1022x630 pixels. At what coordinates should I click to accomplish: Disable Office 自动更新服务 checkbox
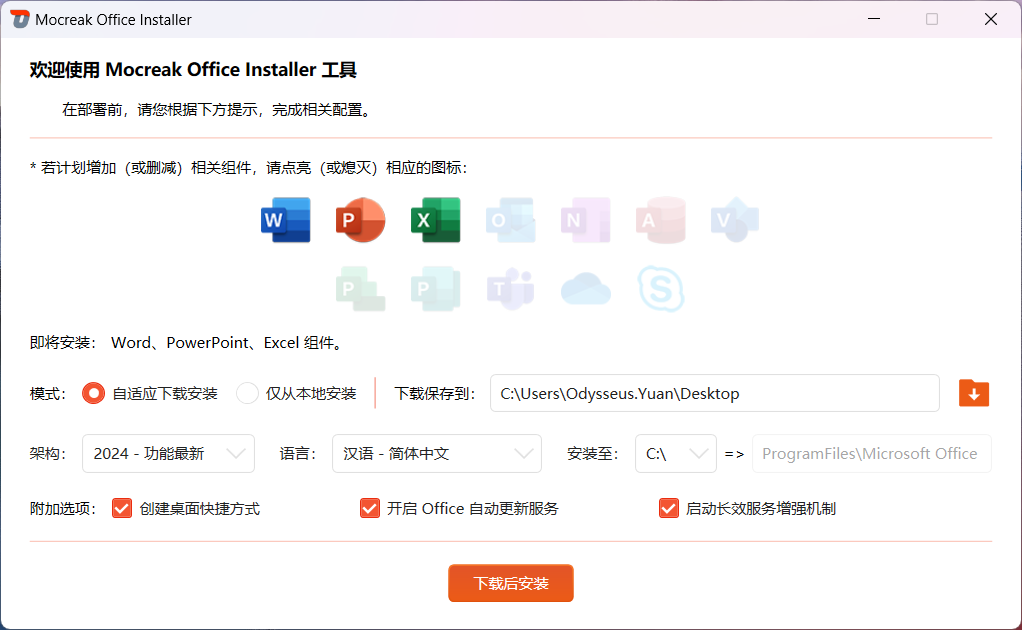click(x=369, y=508)
